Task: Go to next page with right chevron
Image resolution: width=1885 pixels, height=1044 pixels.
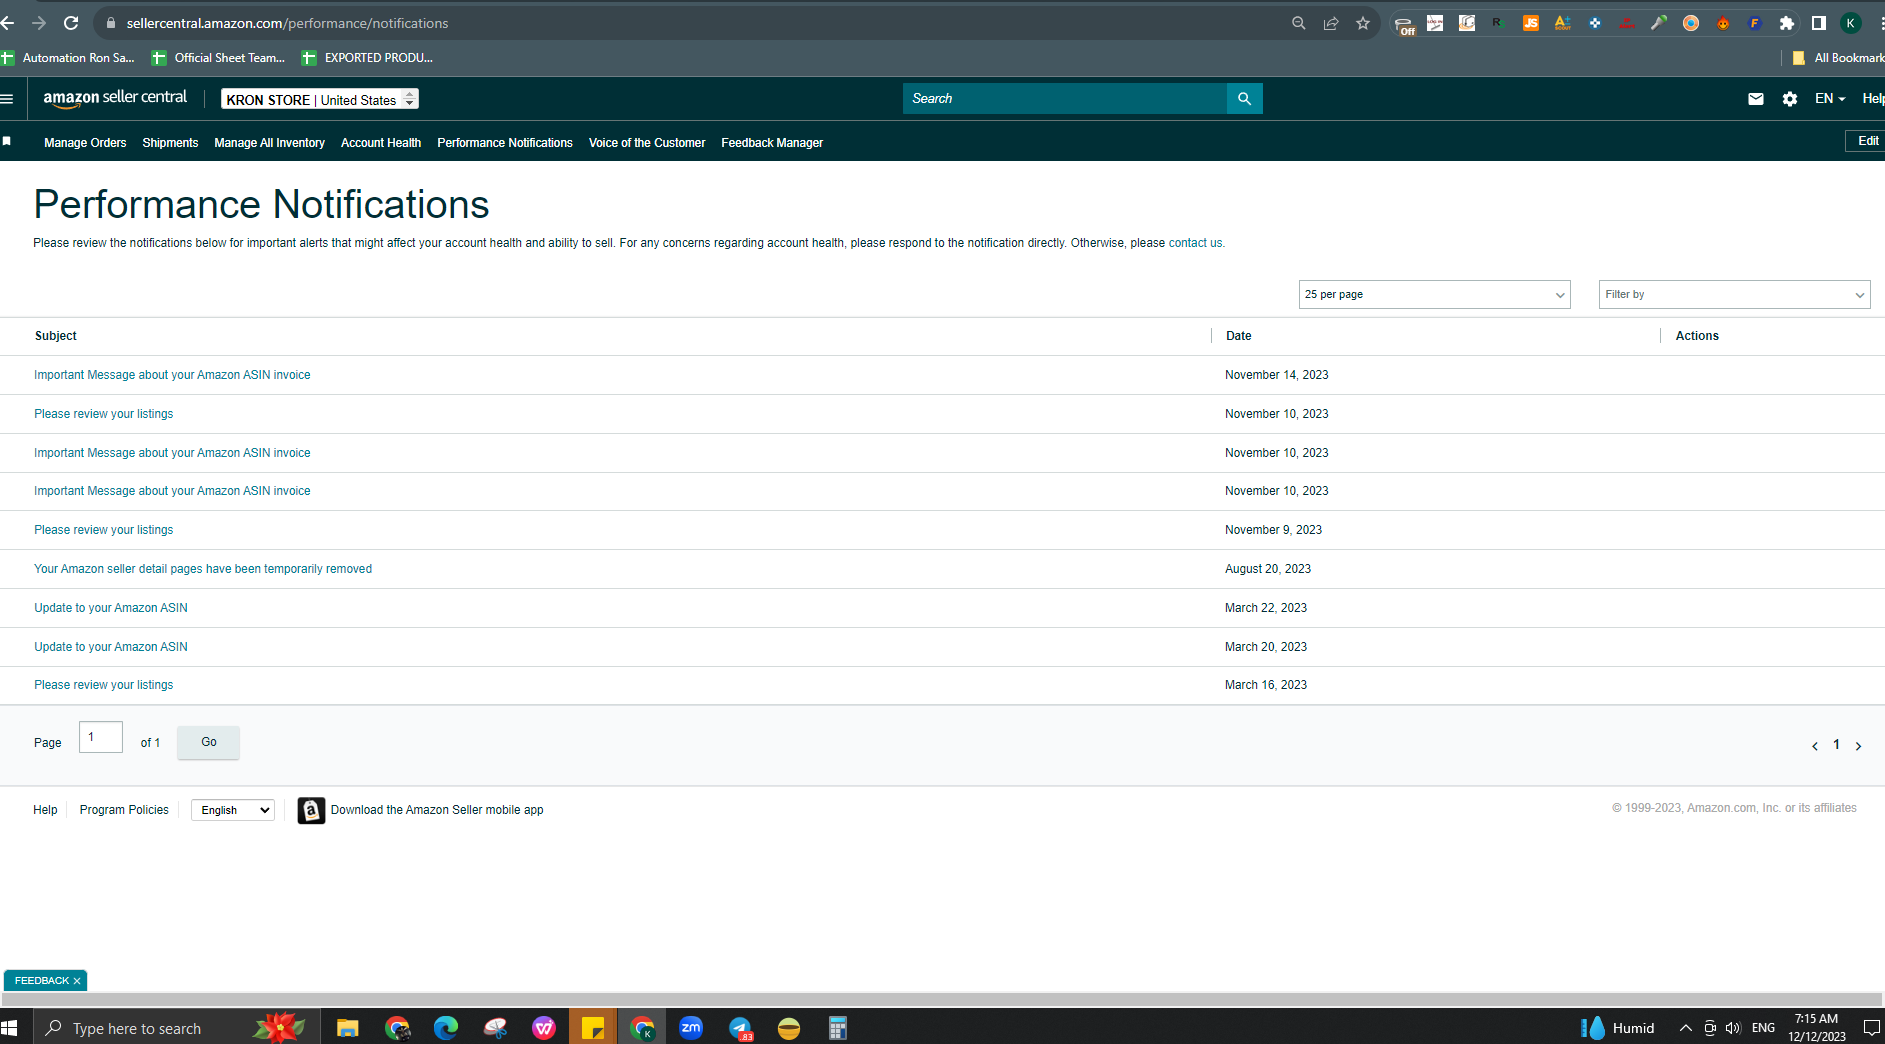Action: [x=1859, y=746]
